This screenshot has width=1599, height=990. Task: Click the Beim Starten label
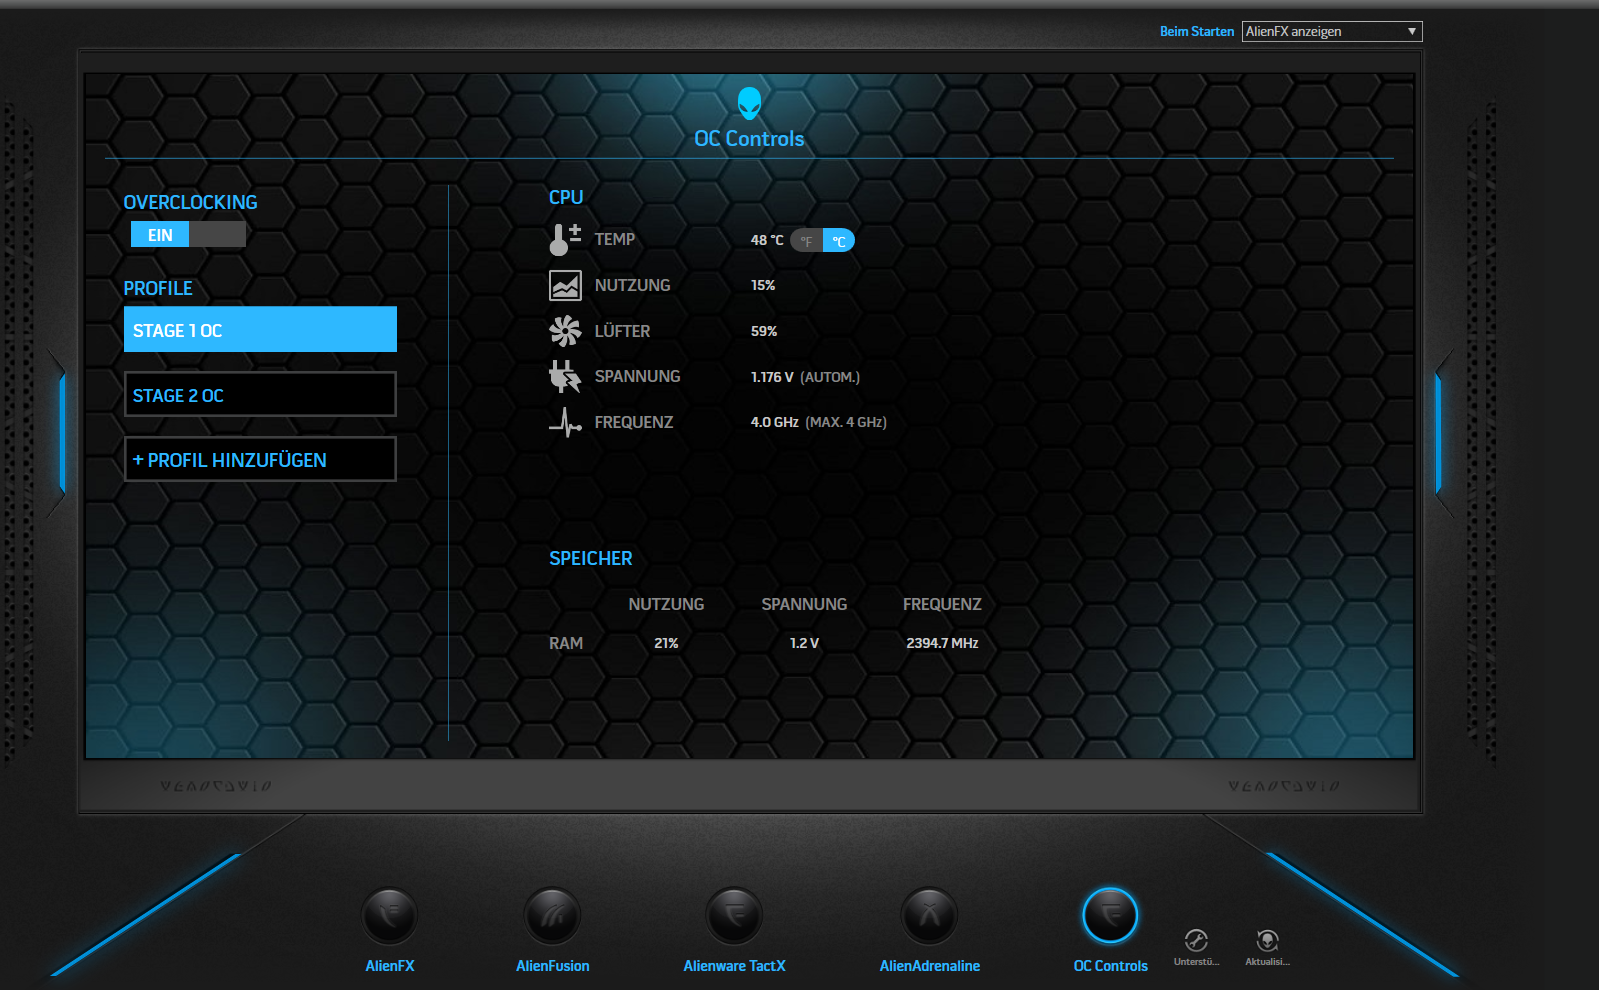(1197, 31)
